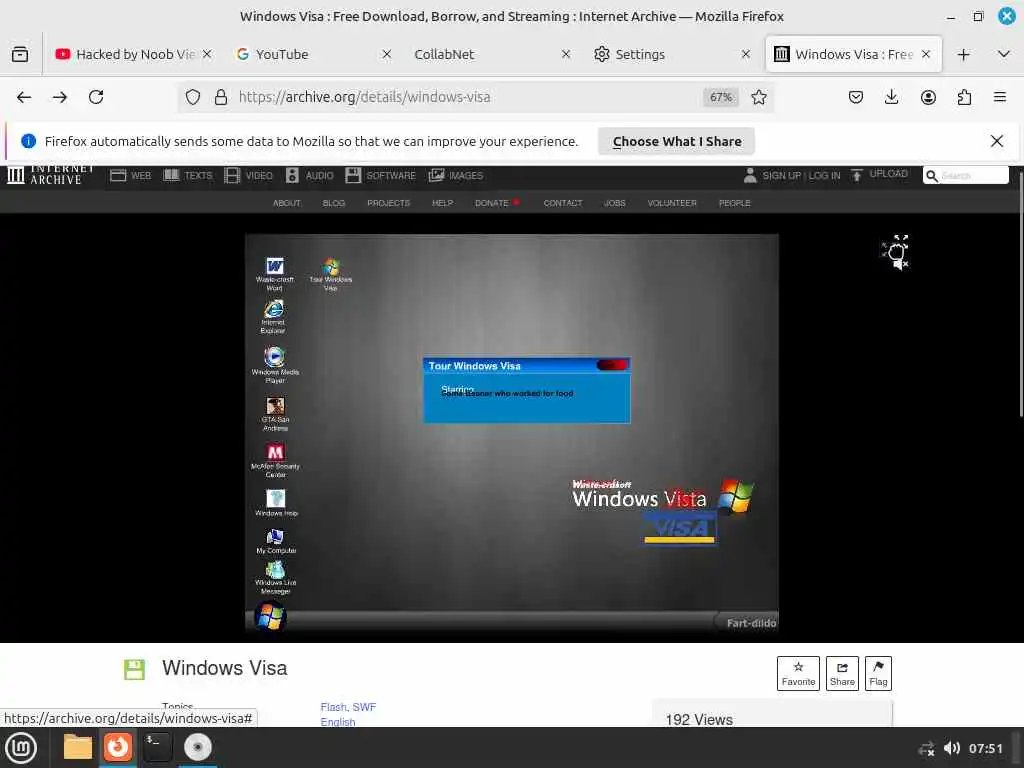Close the YouTube tab
This screenshot has height=768, width=1024.
(x=387, y=54)
